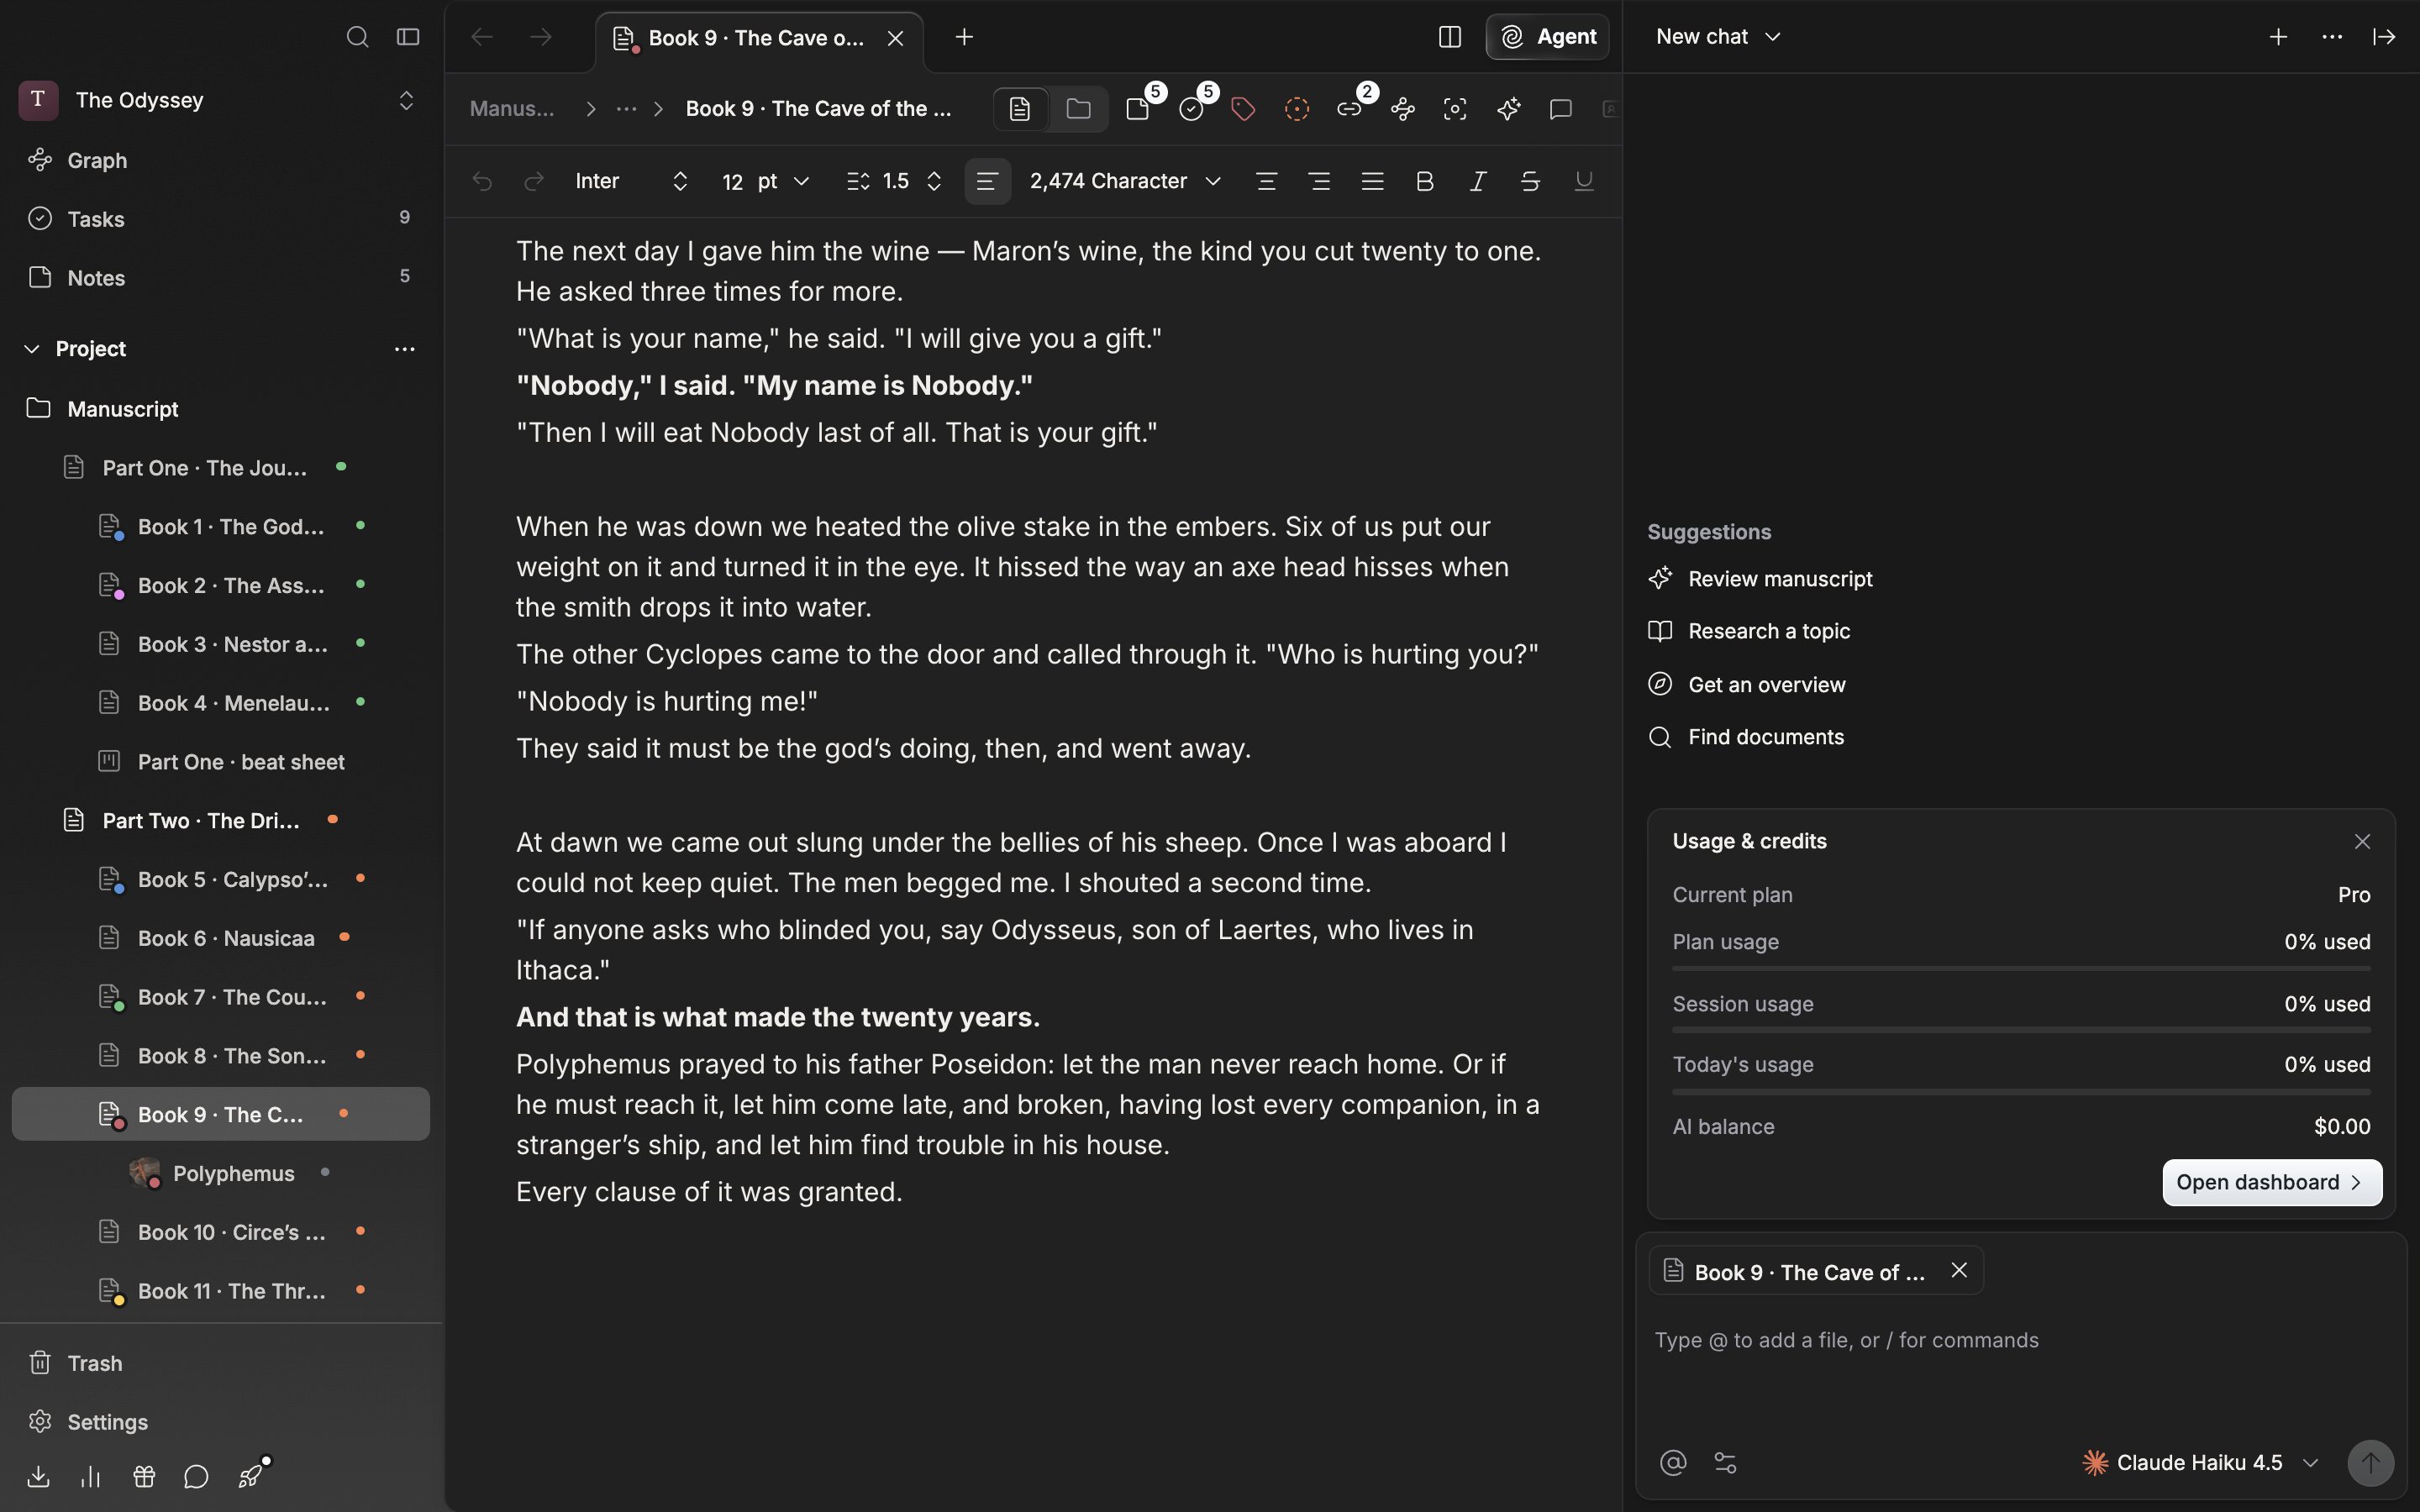The image size is (2420, 1512).
Task: Open Tasks in the sidebar
Action: 220,219
